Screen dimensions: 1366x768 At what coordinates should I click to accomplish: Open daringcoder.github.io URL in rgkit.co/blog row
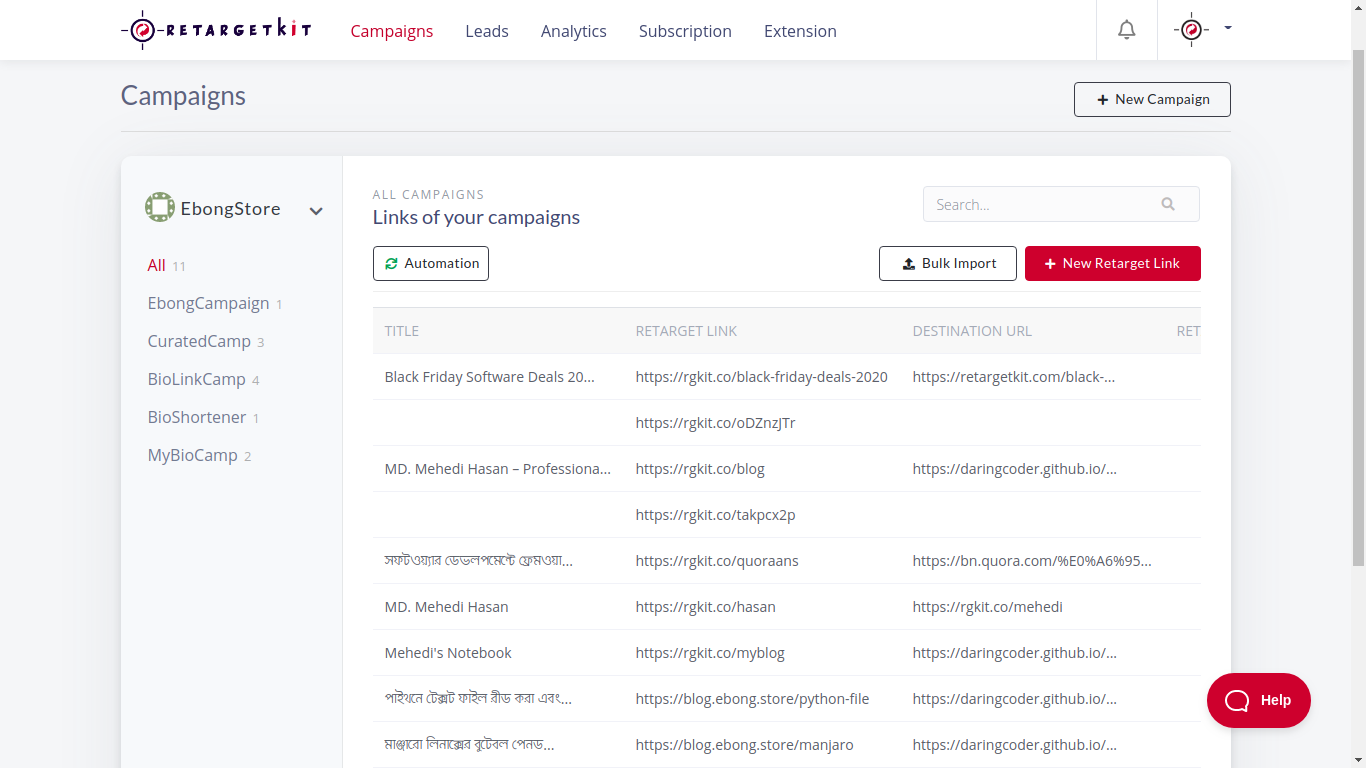click(1015, 469)
